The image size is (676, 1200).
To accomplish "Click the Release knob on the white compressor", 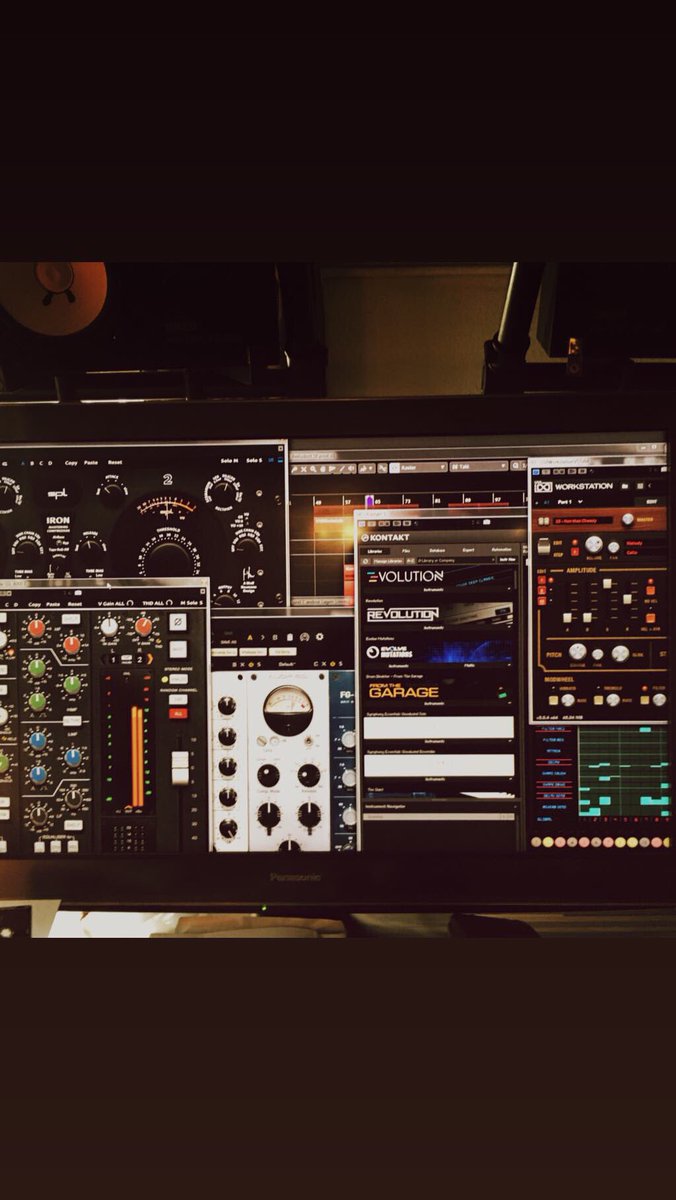I will [x=309, y=775].
